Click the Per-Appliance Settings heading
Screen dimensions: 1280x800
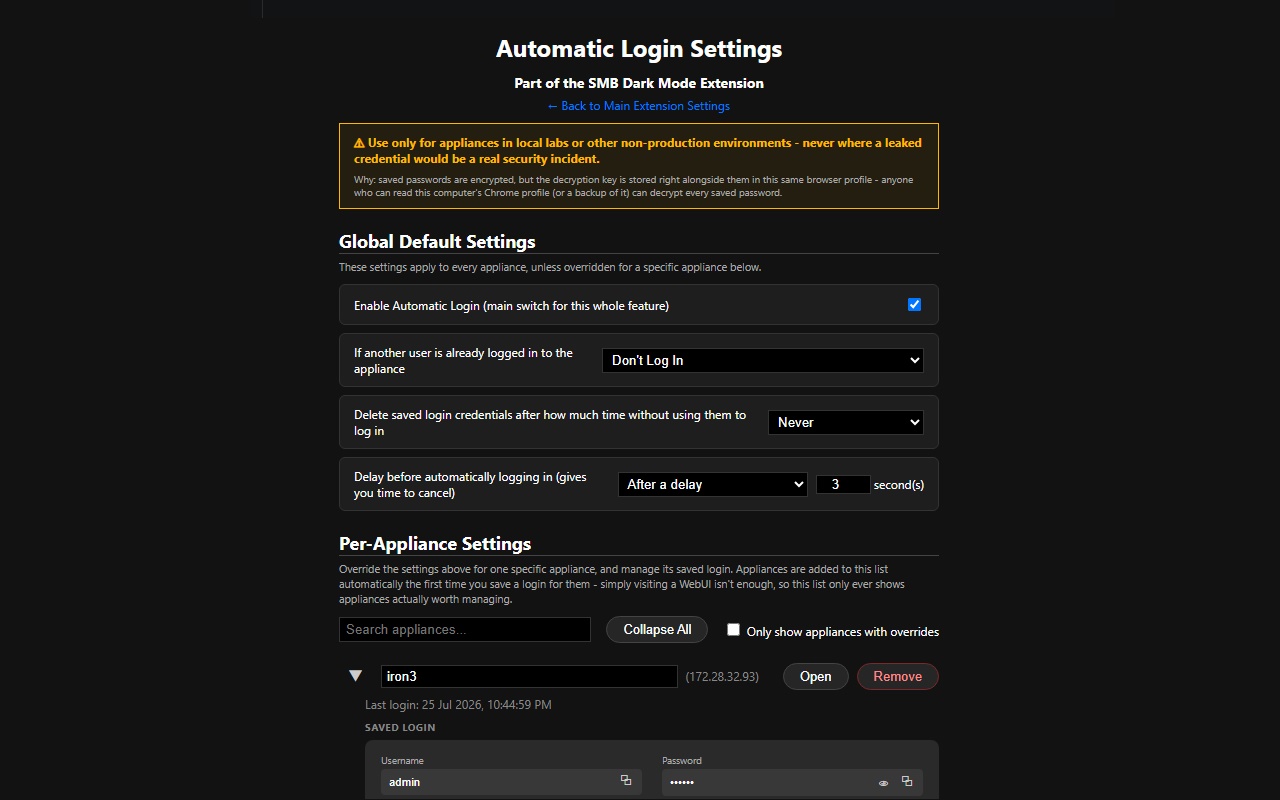tap(435, 543)
